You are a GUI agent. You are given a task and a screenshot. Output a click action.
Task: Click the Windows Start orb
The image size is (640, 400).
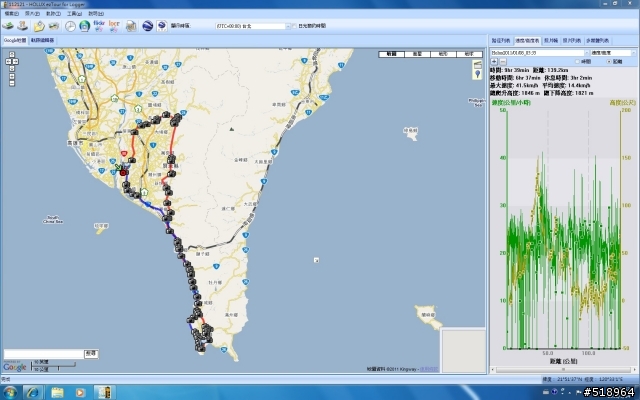pyautogui.click(x=10, y=393)
